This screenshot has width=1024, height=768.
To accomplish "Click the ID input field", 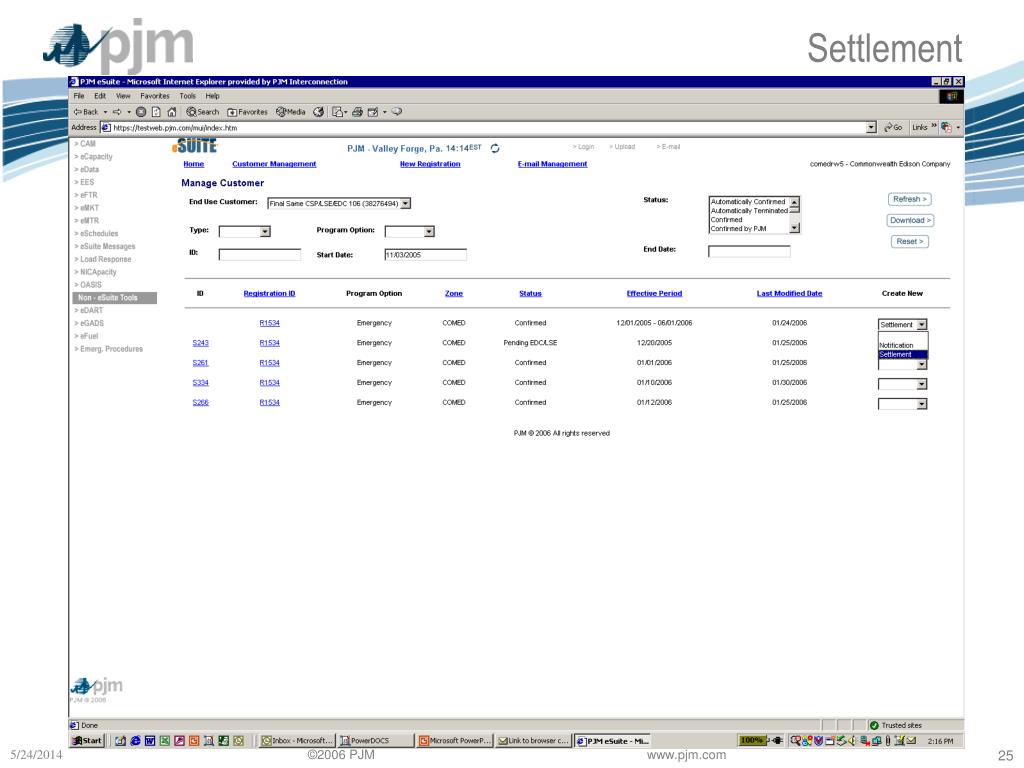I will point(260,255).
